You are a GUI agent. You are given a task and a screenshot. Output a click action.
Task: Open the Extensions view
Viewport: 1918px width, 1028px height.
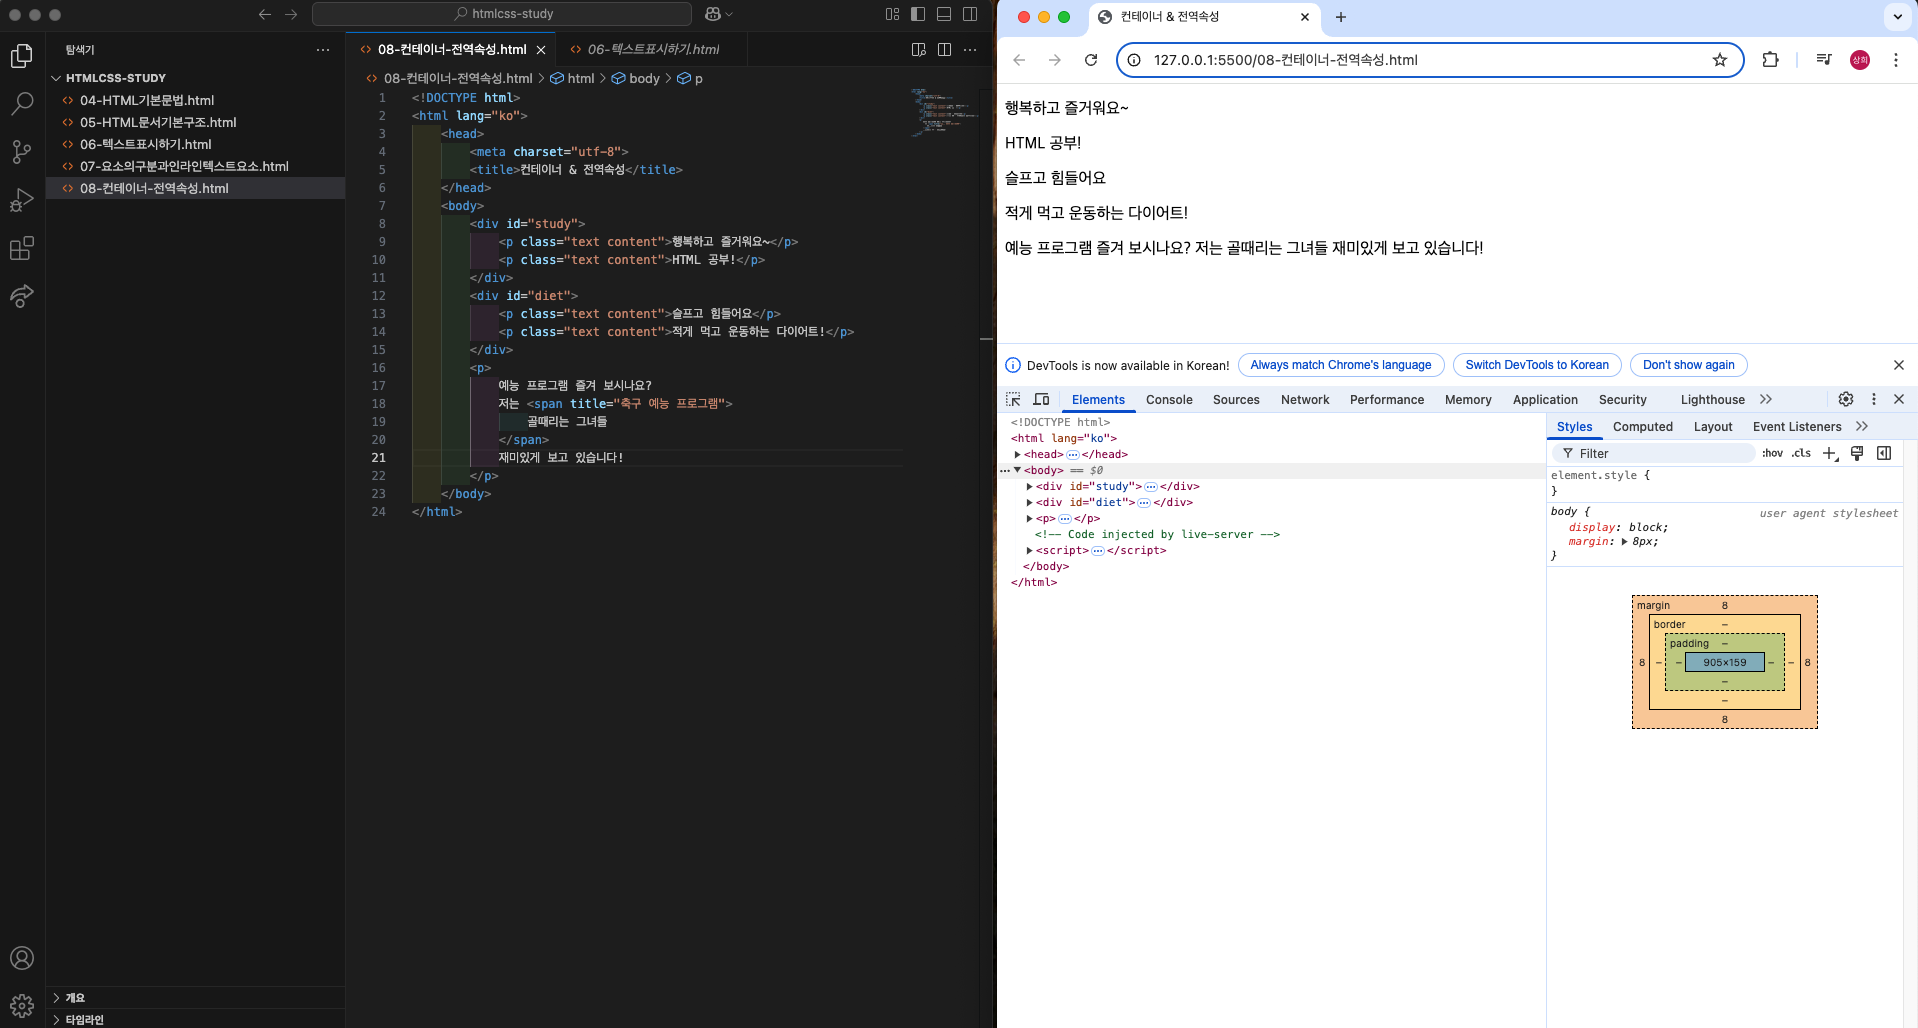pos(22,248)
